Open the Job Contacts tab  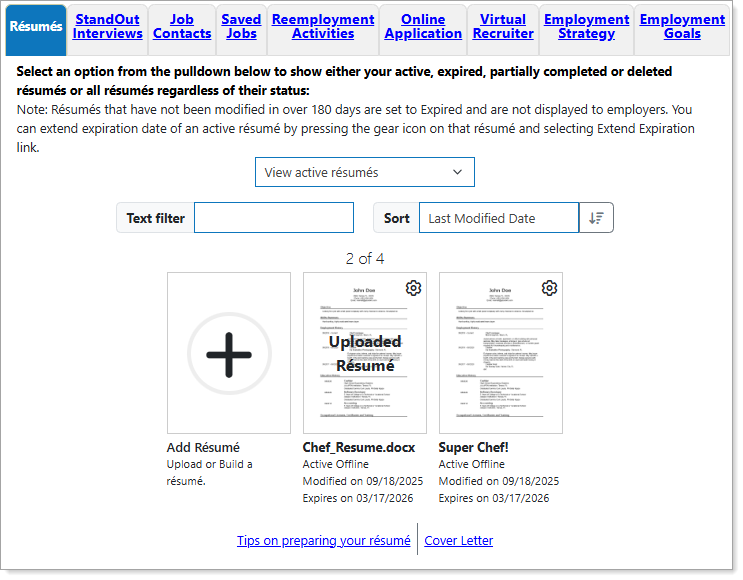click(182, 27)
